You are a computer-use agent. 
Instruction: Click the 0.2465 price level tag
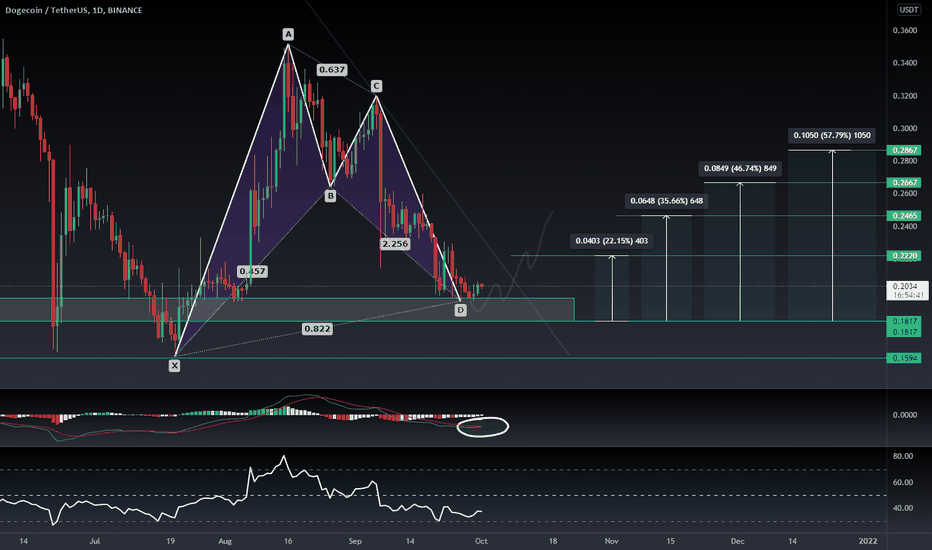click(904, 216)
